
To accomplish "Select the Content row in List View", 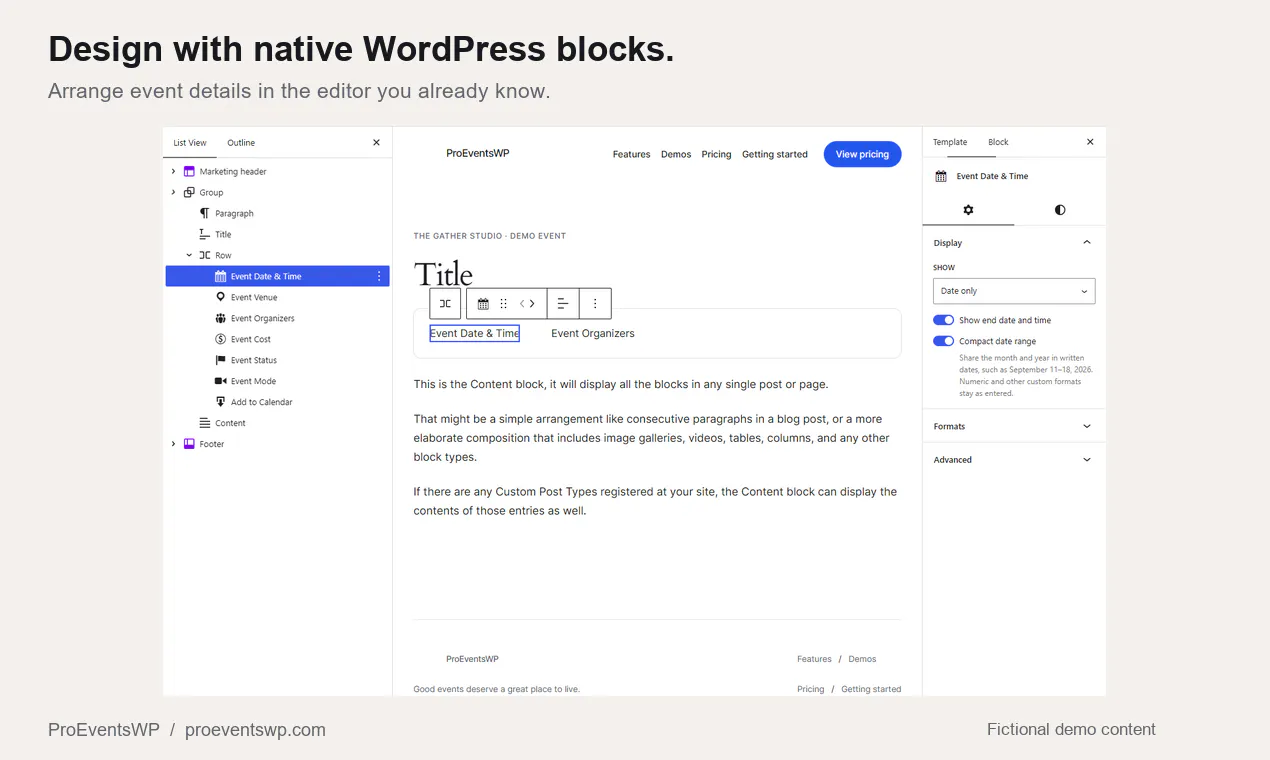I will point(275,424).
